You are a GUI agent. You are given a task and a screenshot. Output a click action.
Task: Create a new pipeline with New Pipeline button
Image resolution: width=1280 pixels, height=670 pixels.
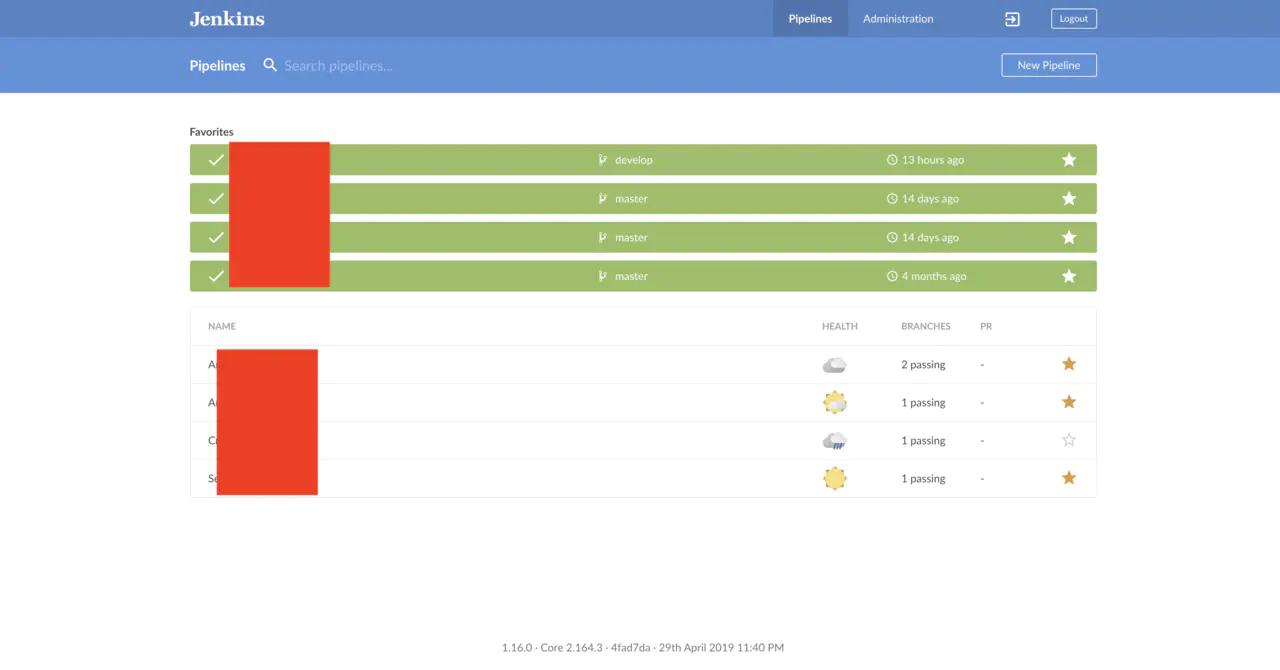click(x=1049, y=65)
